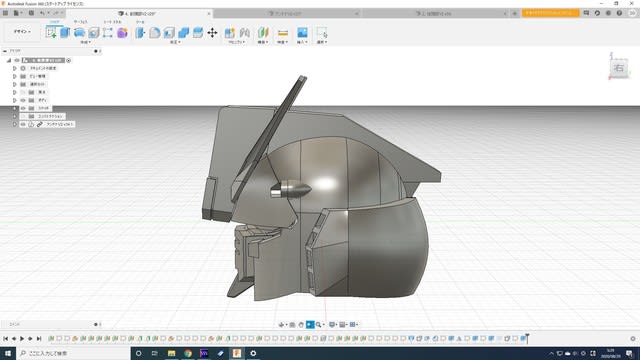Switch to the Sheet Metal ribbon tab
The image size is (640, 360).
(112, 22)
